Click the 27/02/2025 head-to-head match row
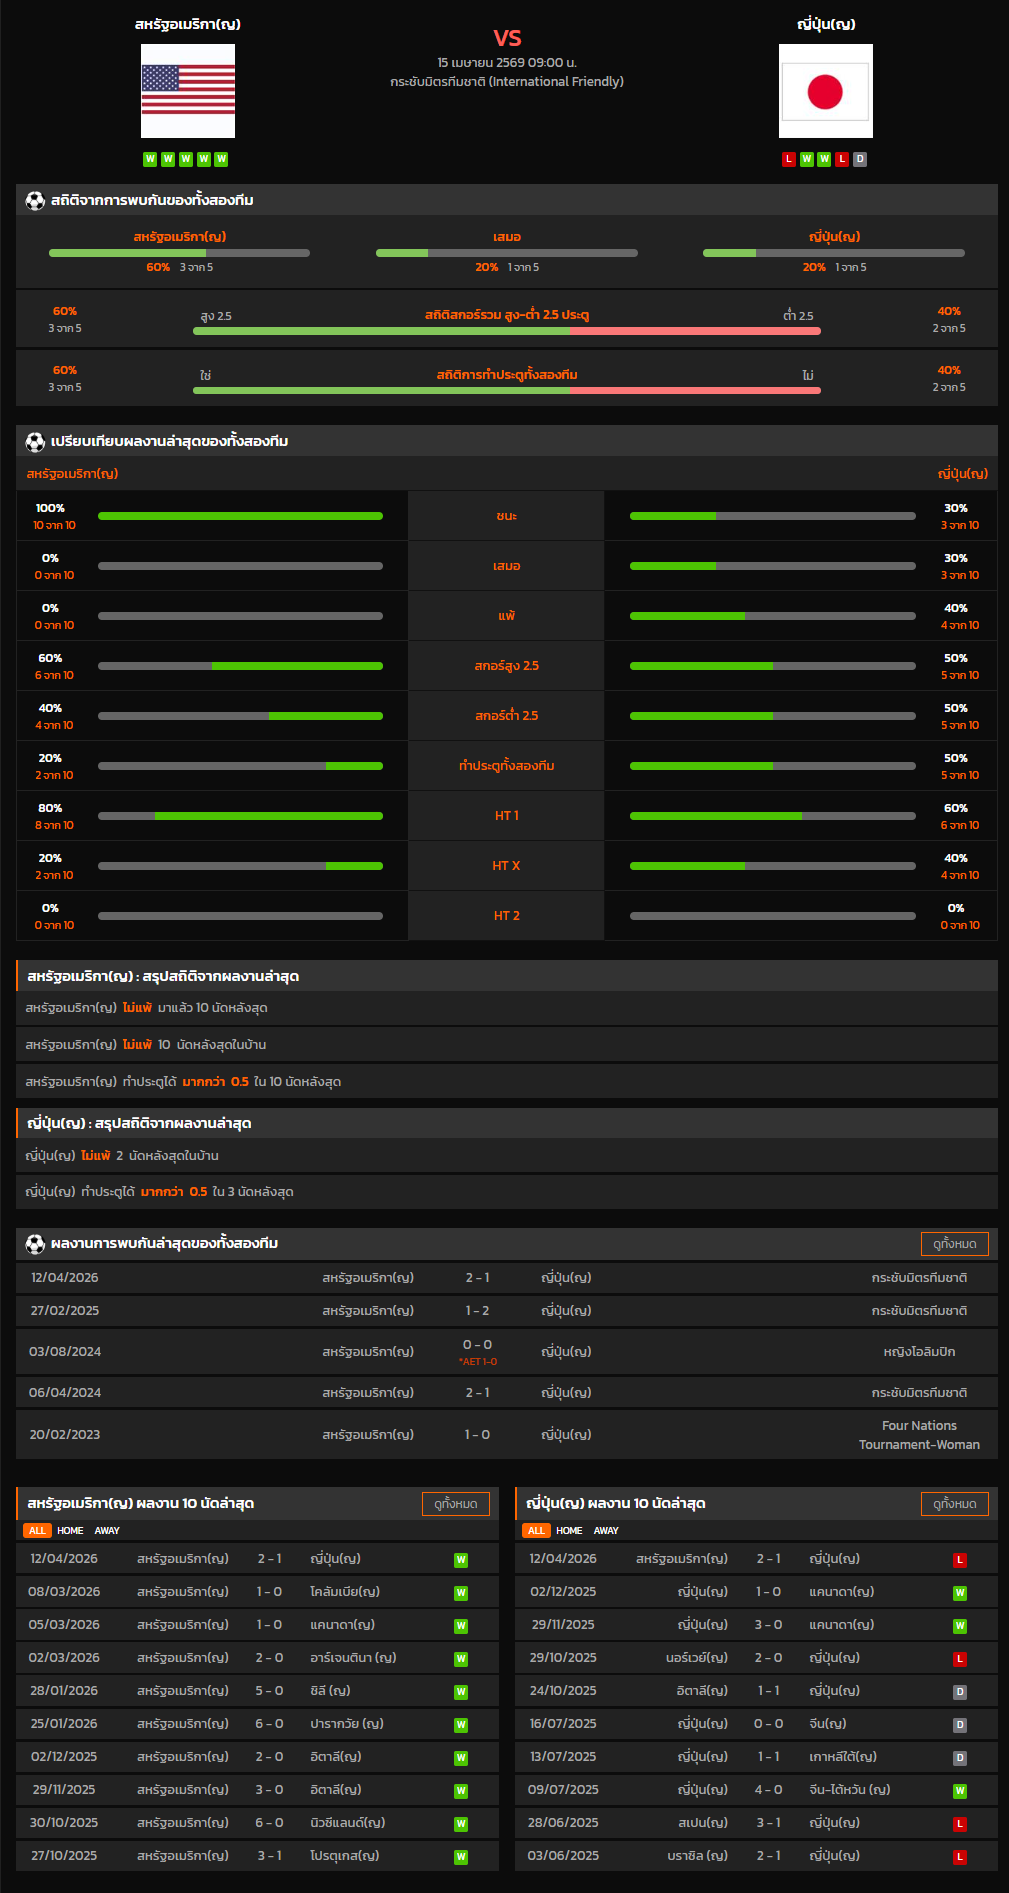The height and width of the screenshot is (1893, 1009). [x=506, y=1310]
